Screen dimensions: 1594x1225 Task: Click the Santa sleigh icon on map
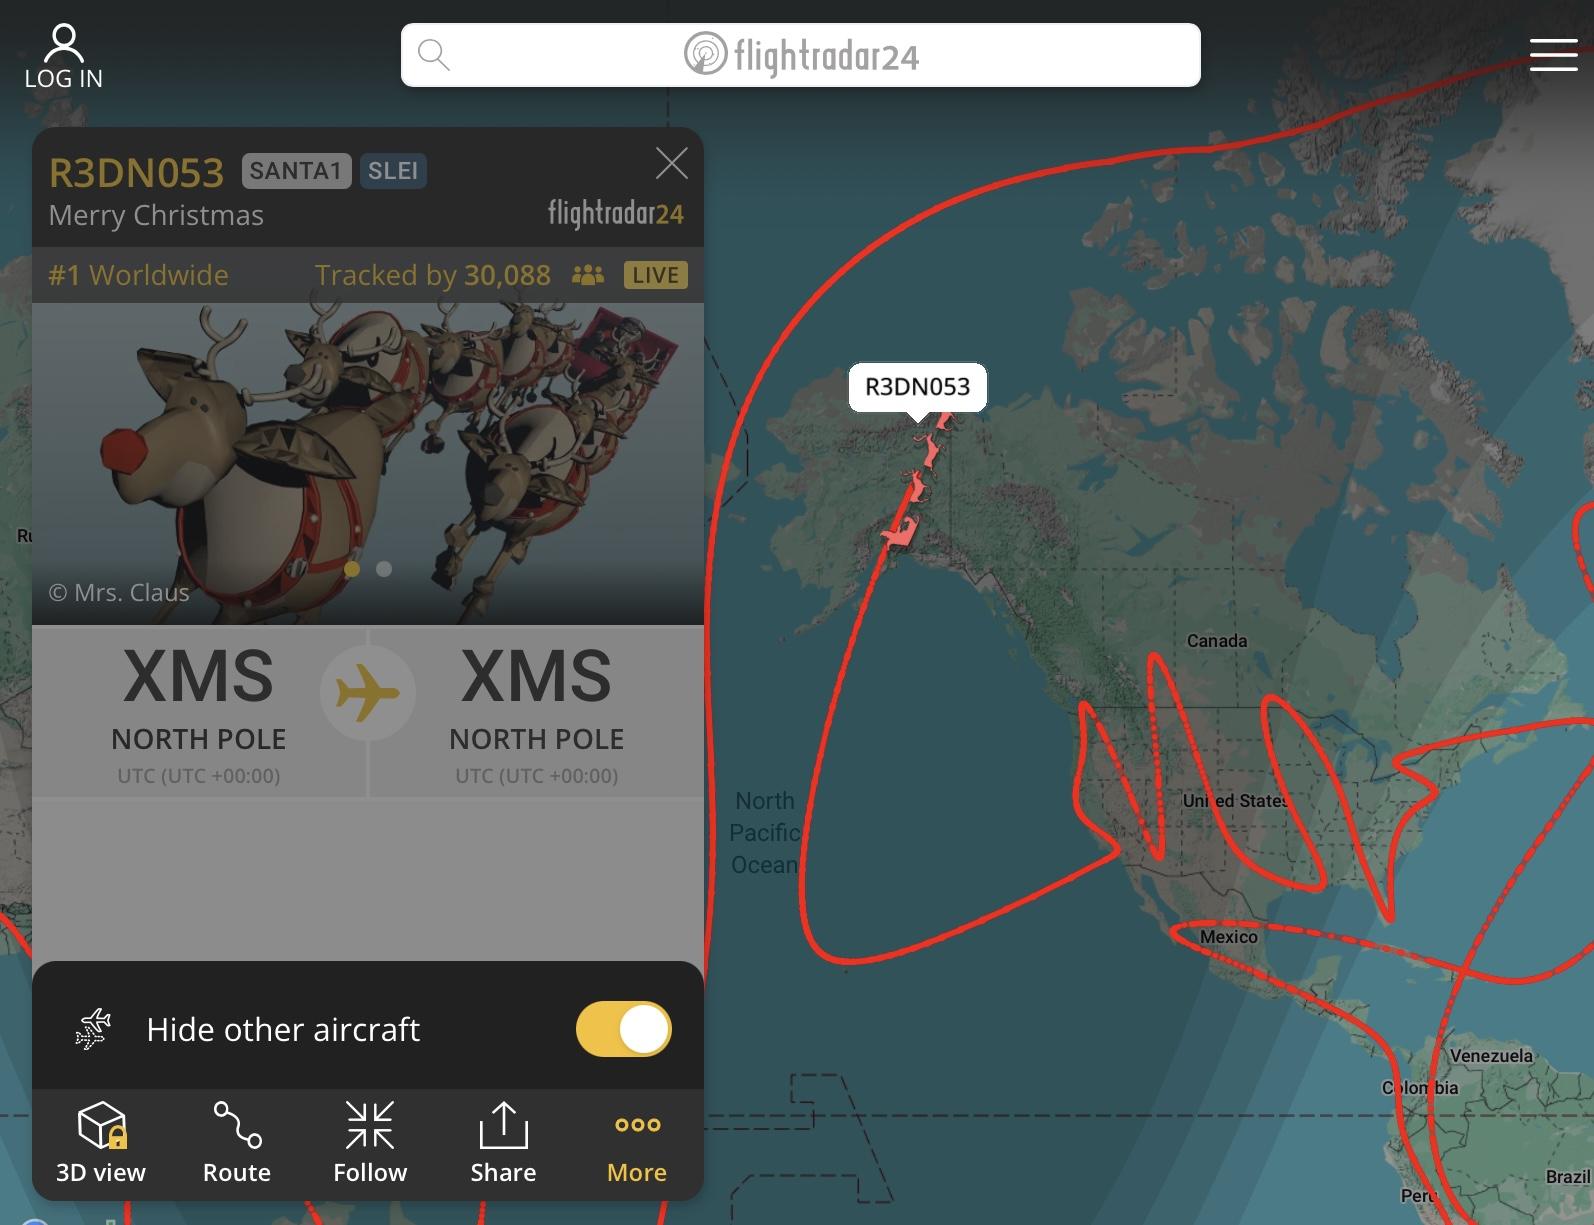[916, 482]
